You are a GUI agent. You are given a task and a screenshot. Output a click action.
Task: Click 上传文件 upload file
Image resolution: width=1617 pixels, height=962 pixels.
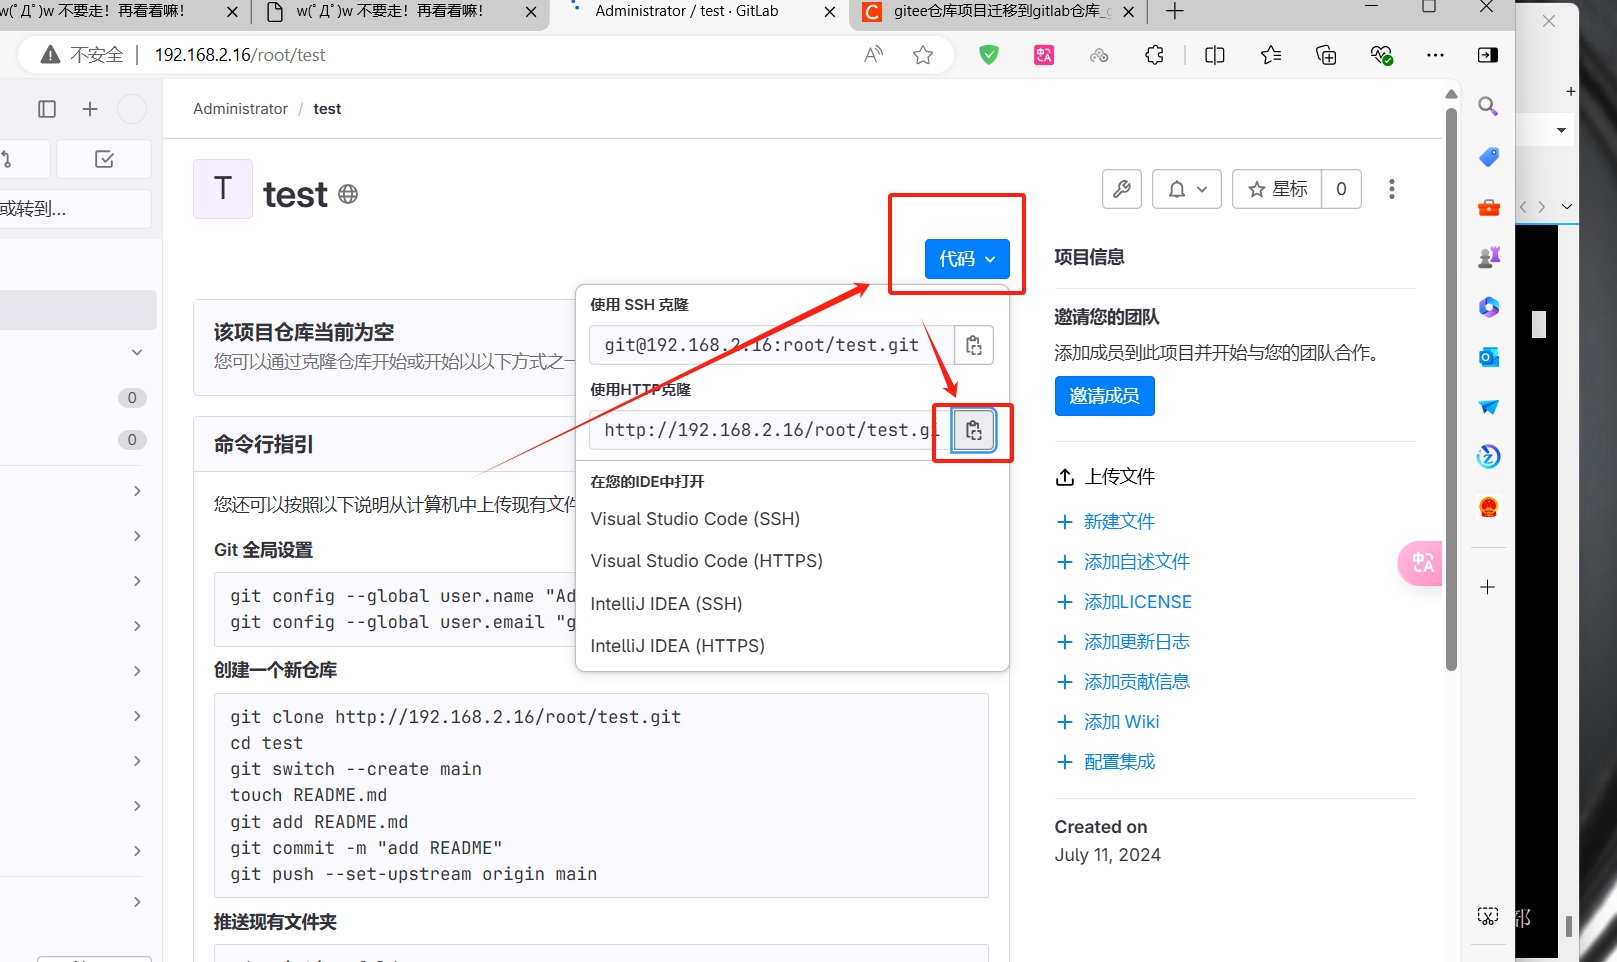coord(1105,477)
